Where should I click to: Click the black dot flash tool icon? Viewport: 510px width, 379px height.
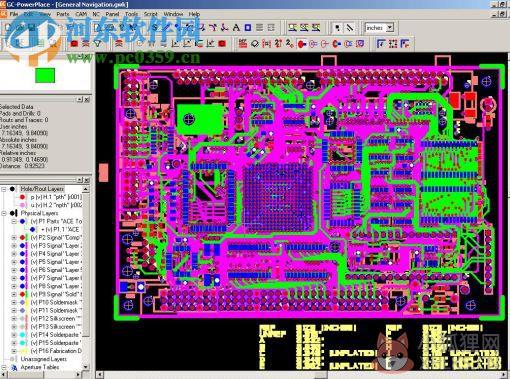coord(337,27)
